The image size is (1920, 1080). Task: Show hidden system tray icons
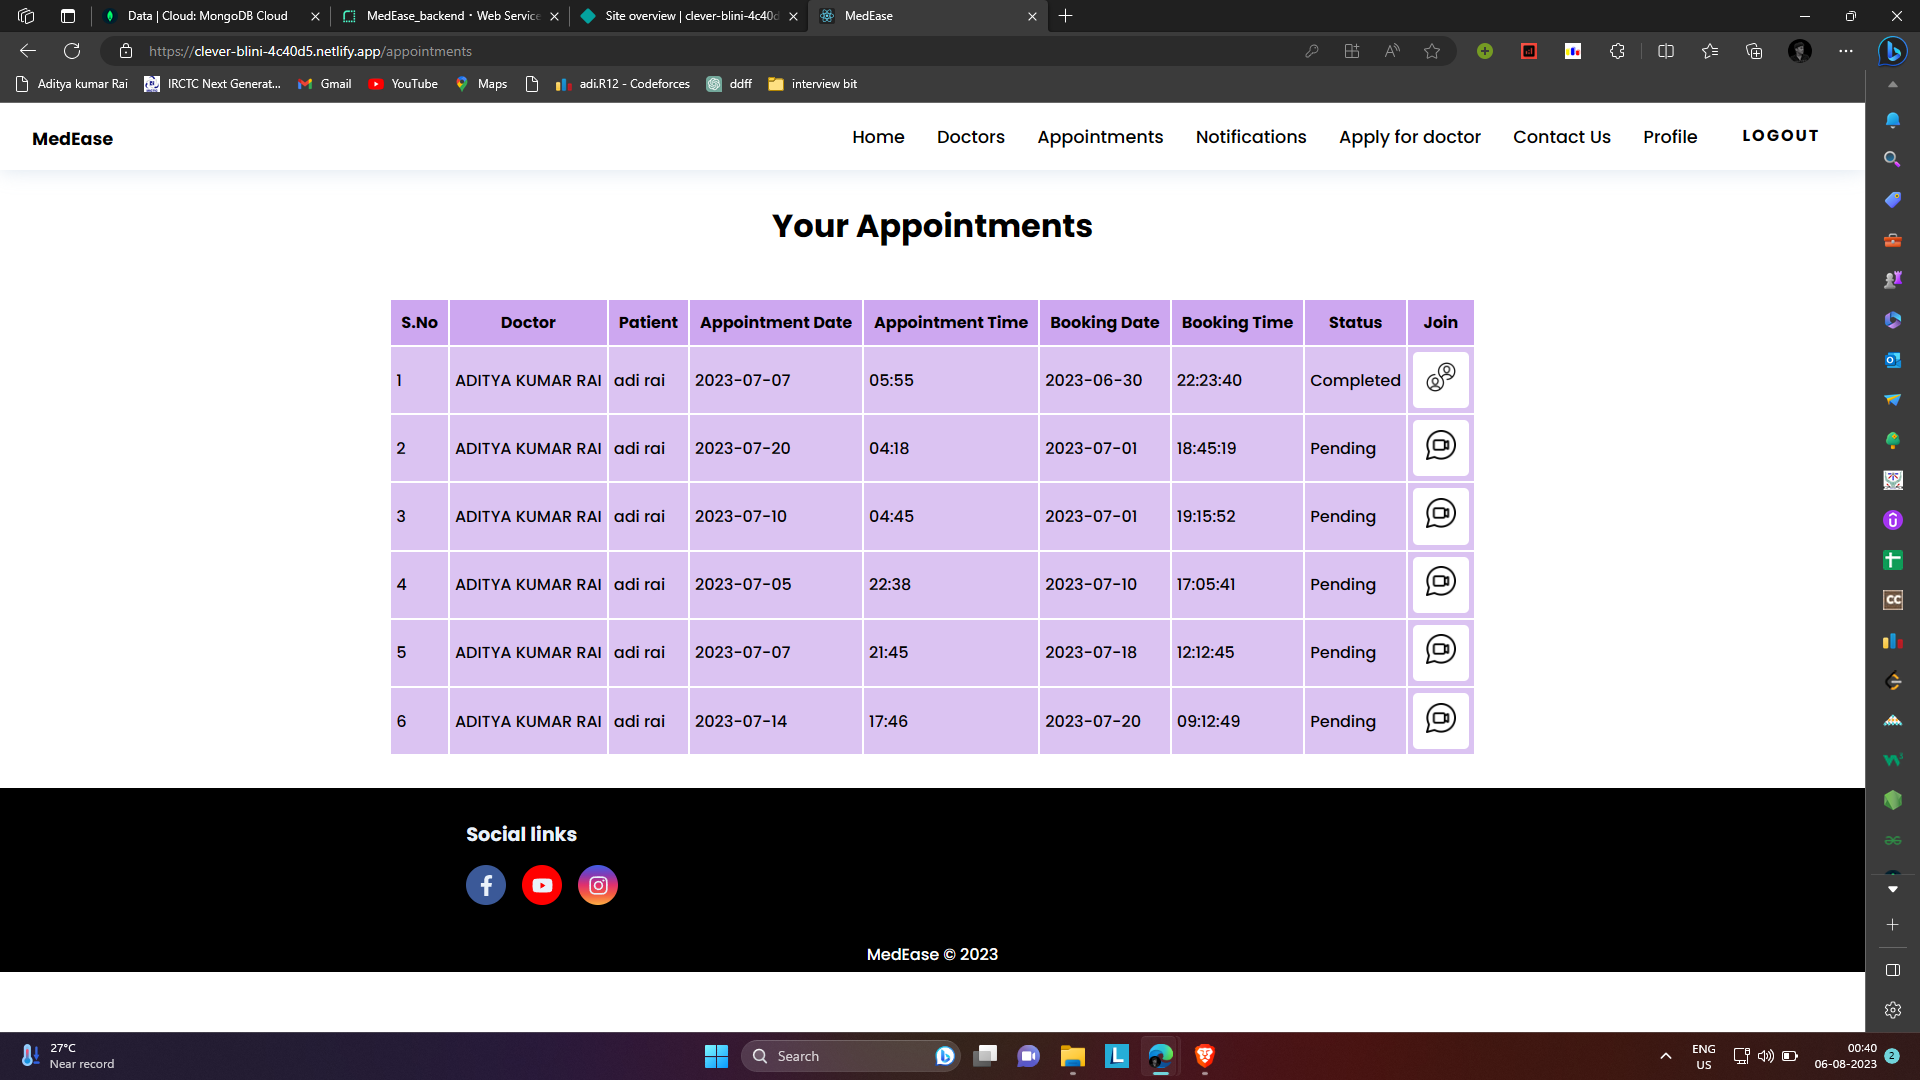coord(1666,1056)
